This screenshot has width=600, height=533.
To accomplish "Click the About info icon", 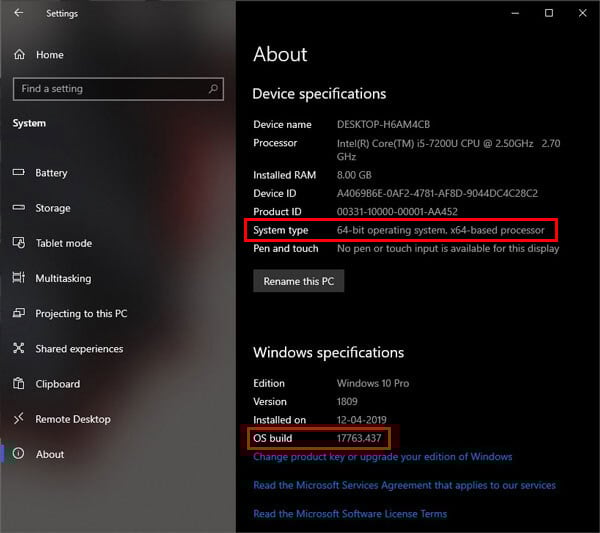I will click(x=18, y=453).
